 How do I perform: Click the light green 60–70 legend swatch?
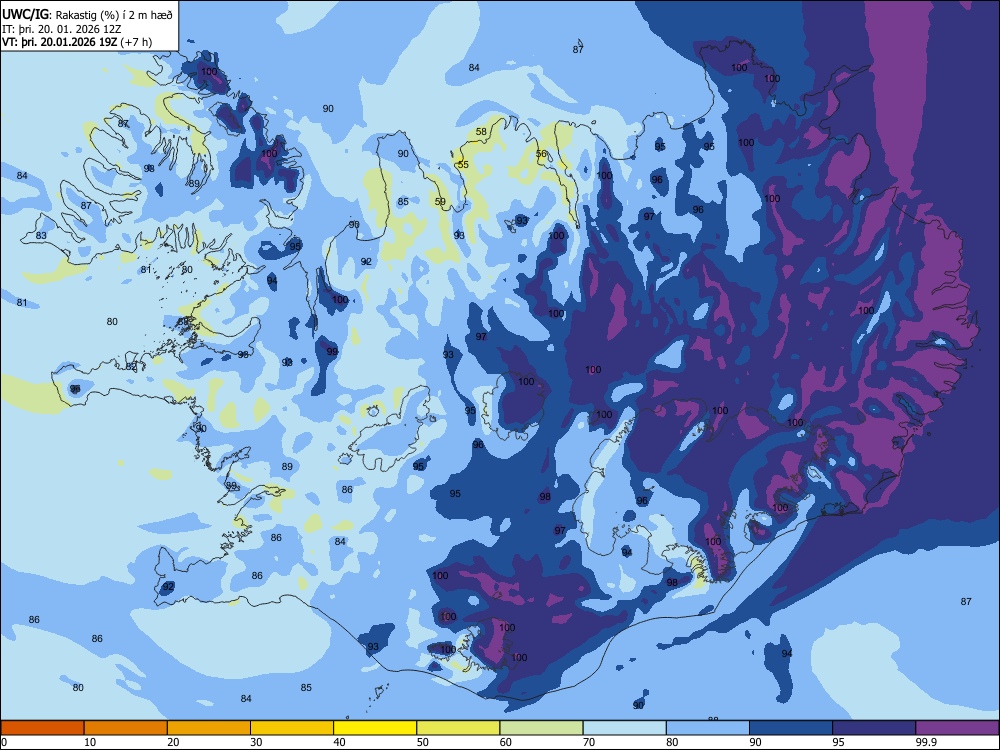point(541,728)
